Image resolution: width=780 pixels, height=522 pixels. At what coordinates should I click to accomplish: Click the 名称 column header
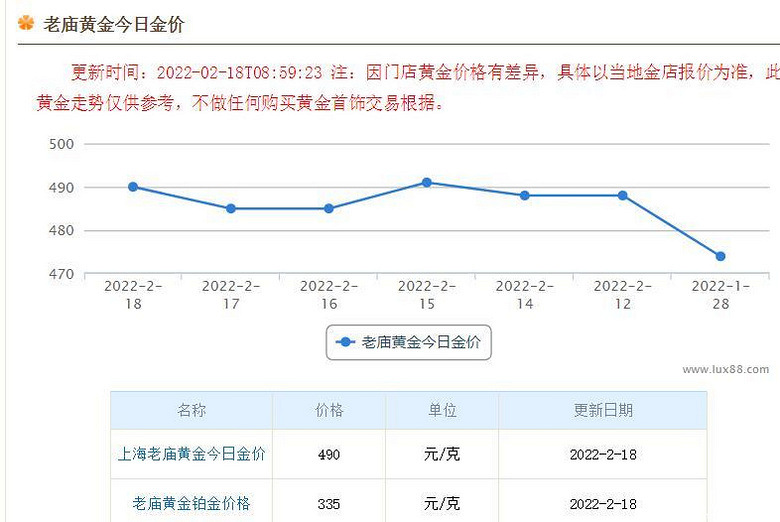(192, 411)
